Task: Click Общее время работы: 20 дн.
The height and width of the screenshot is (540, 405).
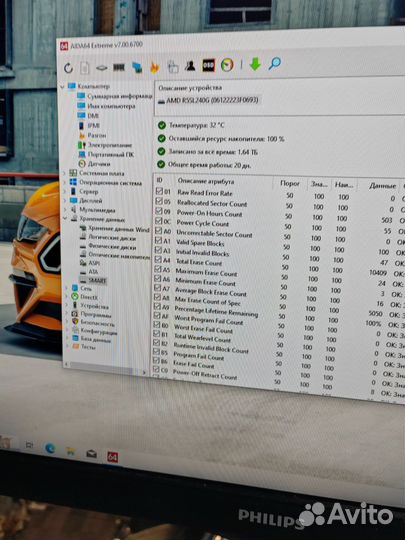Action: tap(209, 165)
